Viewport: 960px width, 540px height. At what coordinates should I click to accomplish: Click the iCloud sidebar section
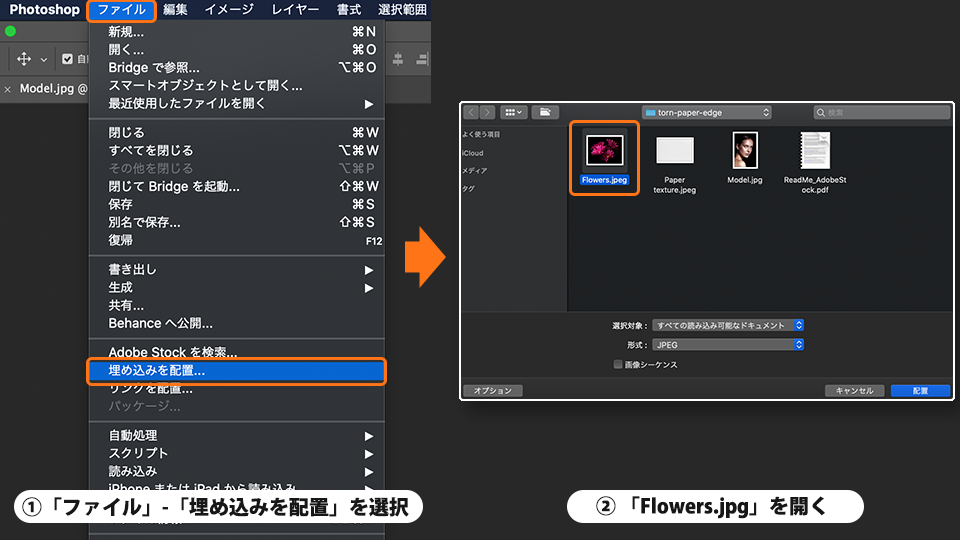(x=473, y=153)
